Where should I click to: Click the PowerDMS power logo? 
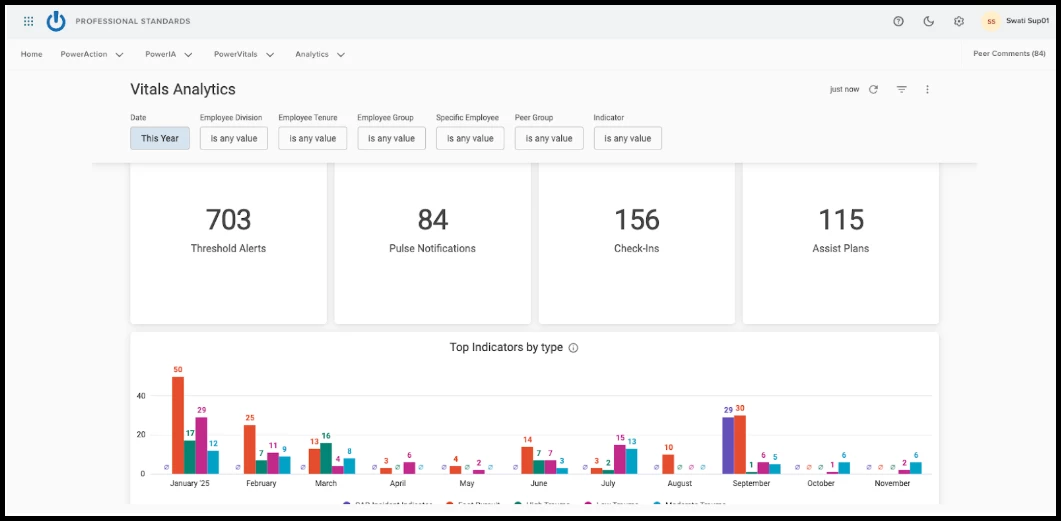pos(56,22)
